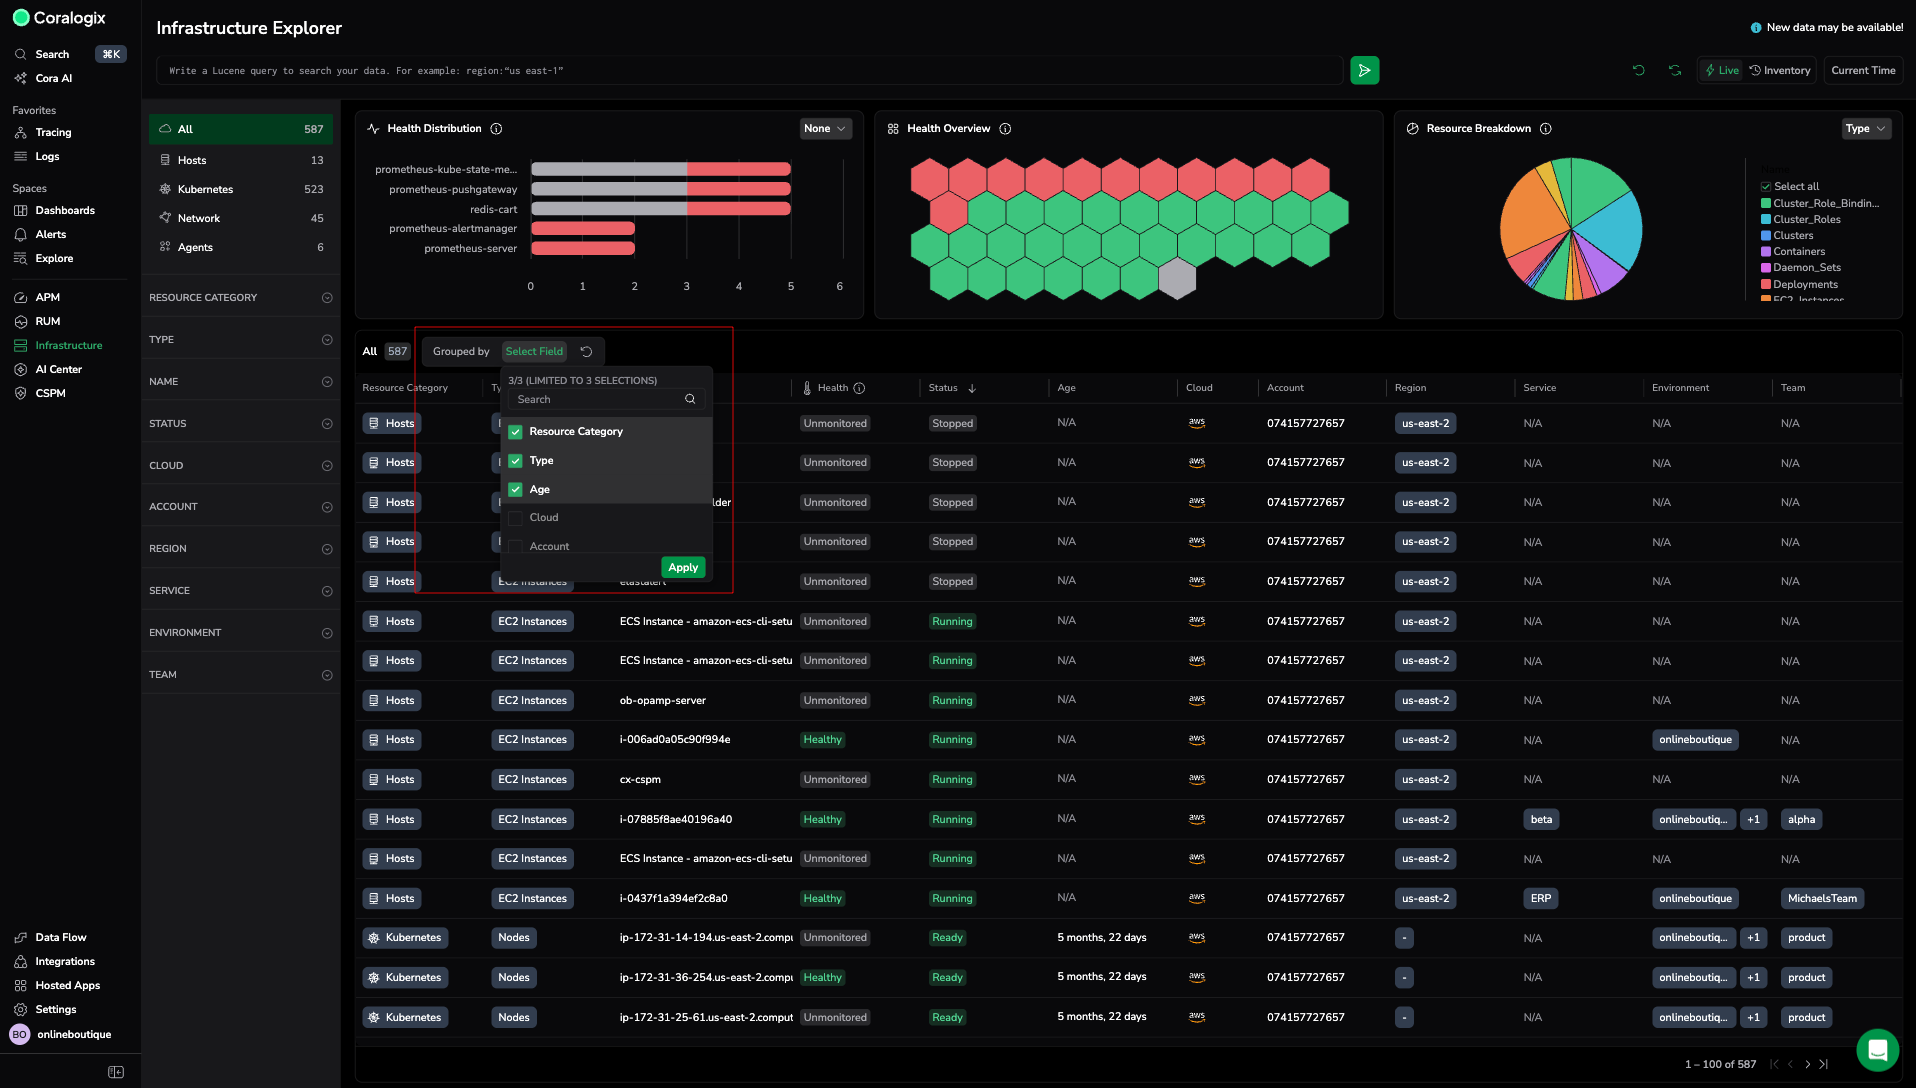Uncheck the Resource Category grouping option
This screenshot has width=1916, height=1088.
(x=516, y=432)
